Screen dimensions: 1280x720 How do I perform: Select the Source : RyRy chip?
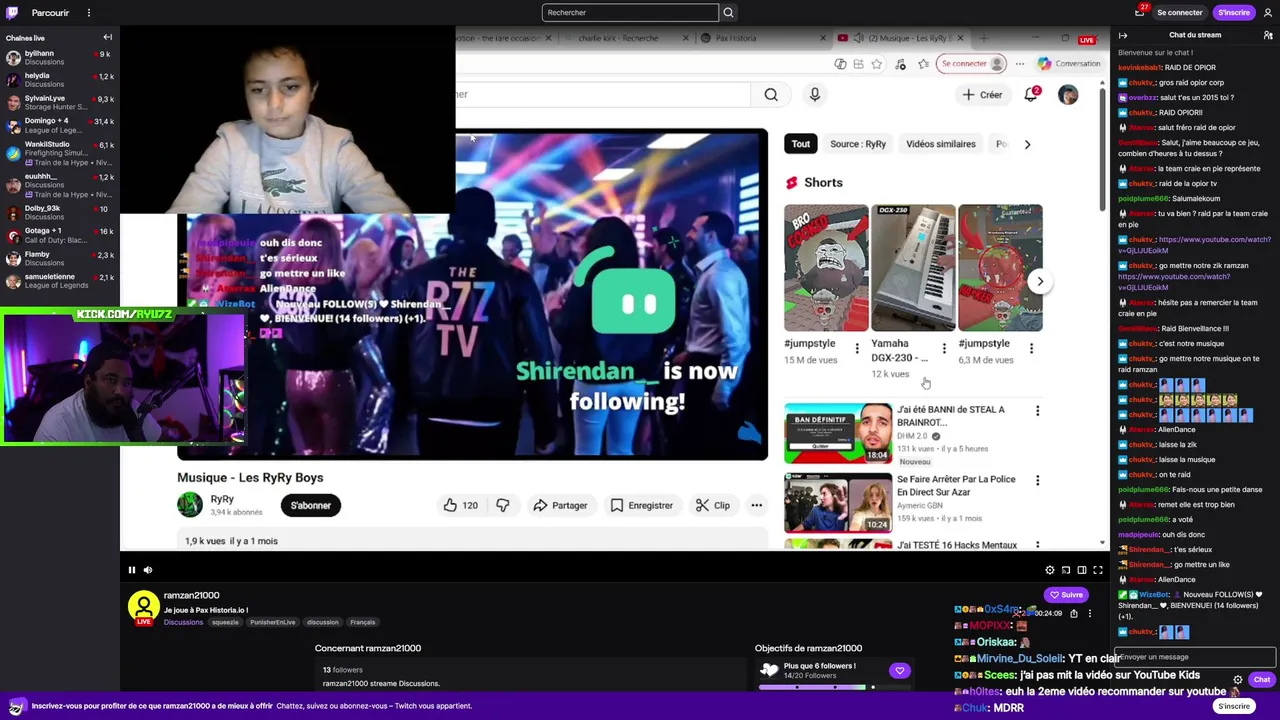coord(858,144)
